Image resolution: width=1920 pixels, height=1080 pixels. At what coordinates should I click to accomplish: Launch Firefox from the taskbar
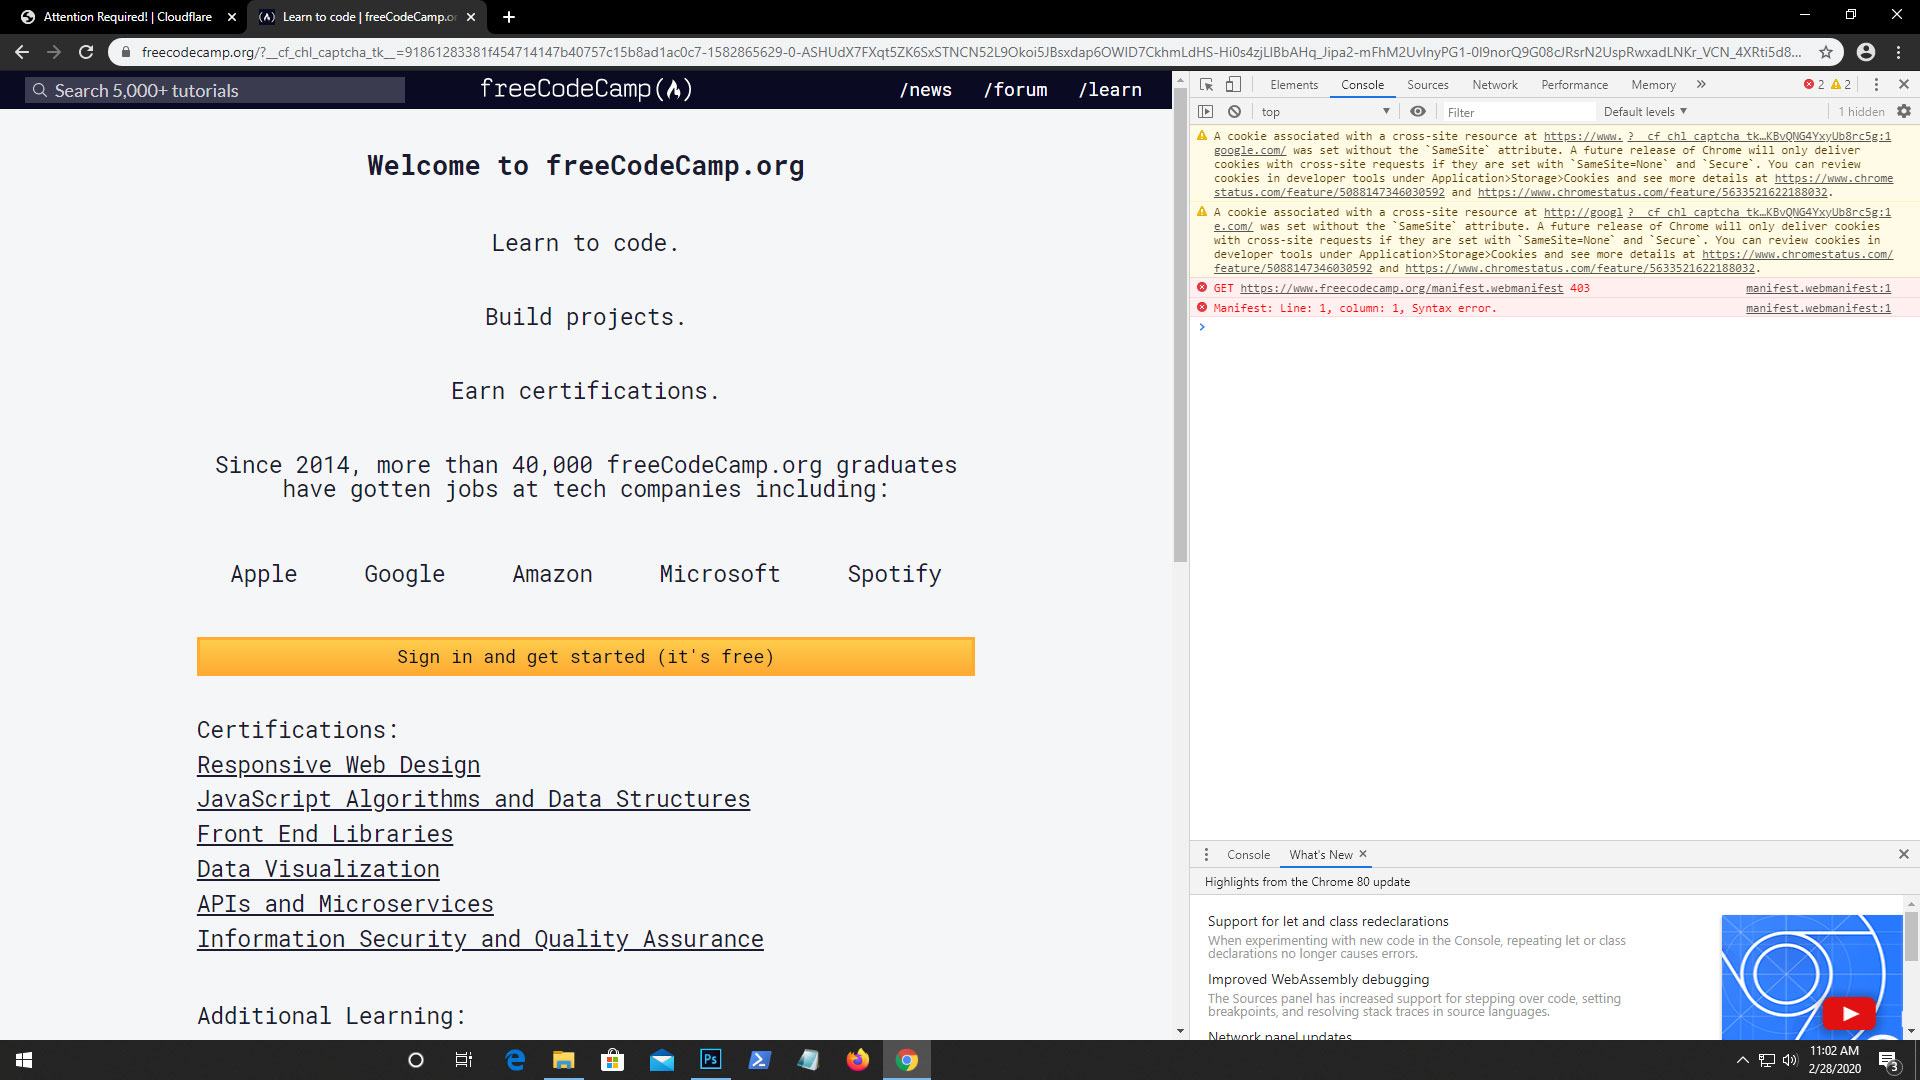(858, 1059)
